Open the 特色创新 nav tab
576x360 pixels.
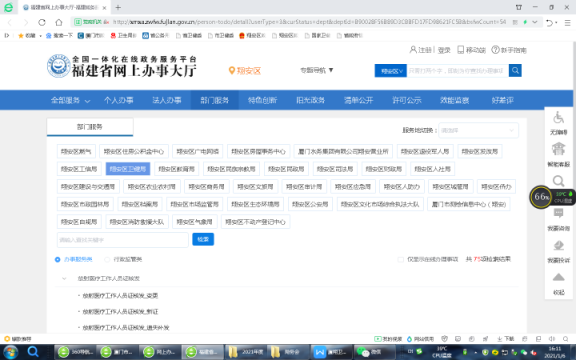pyautogui.click(x=263, y=100)
